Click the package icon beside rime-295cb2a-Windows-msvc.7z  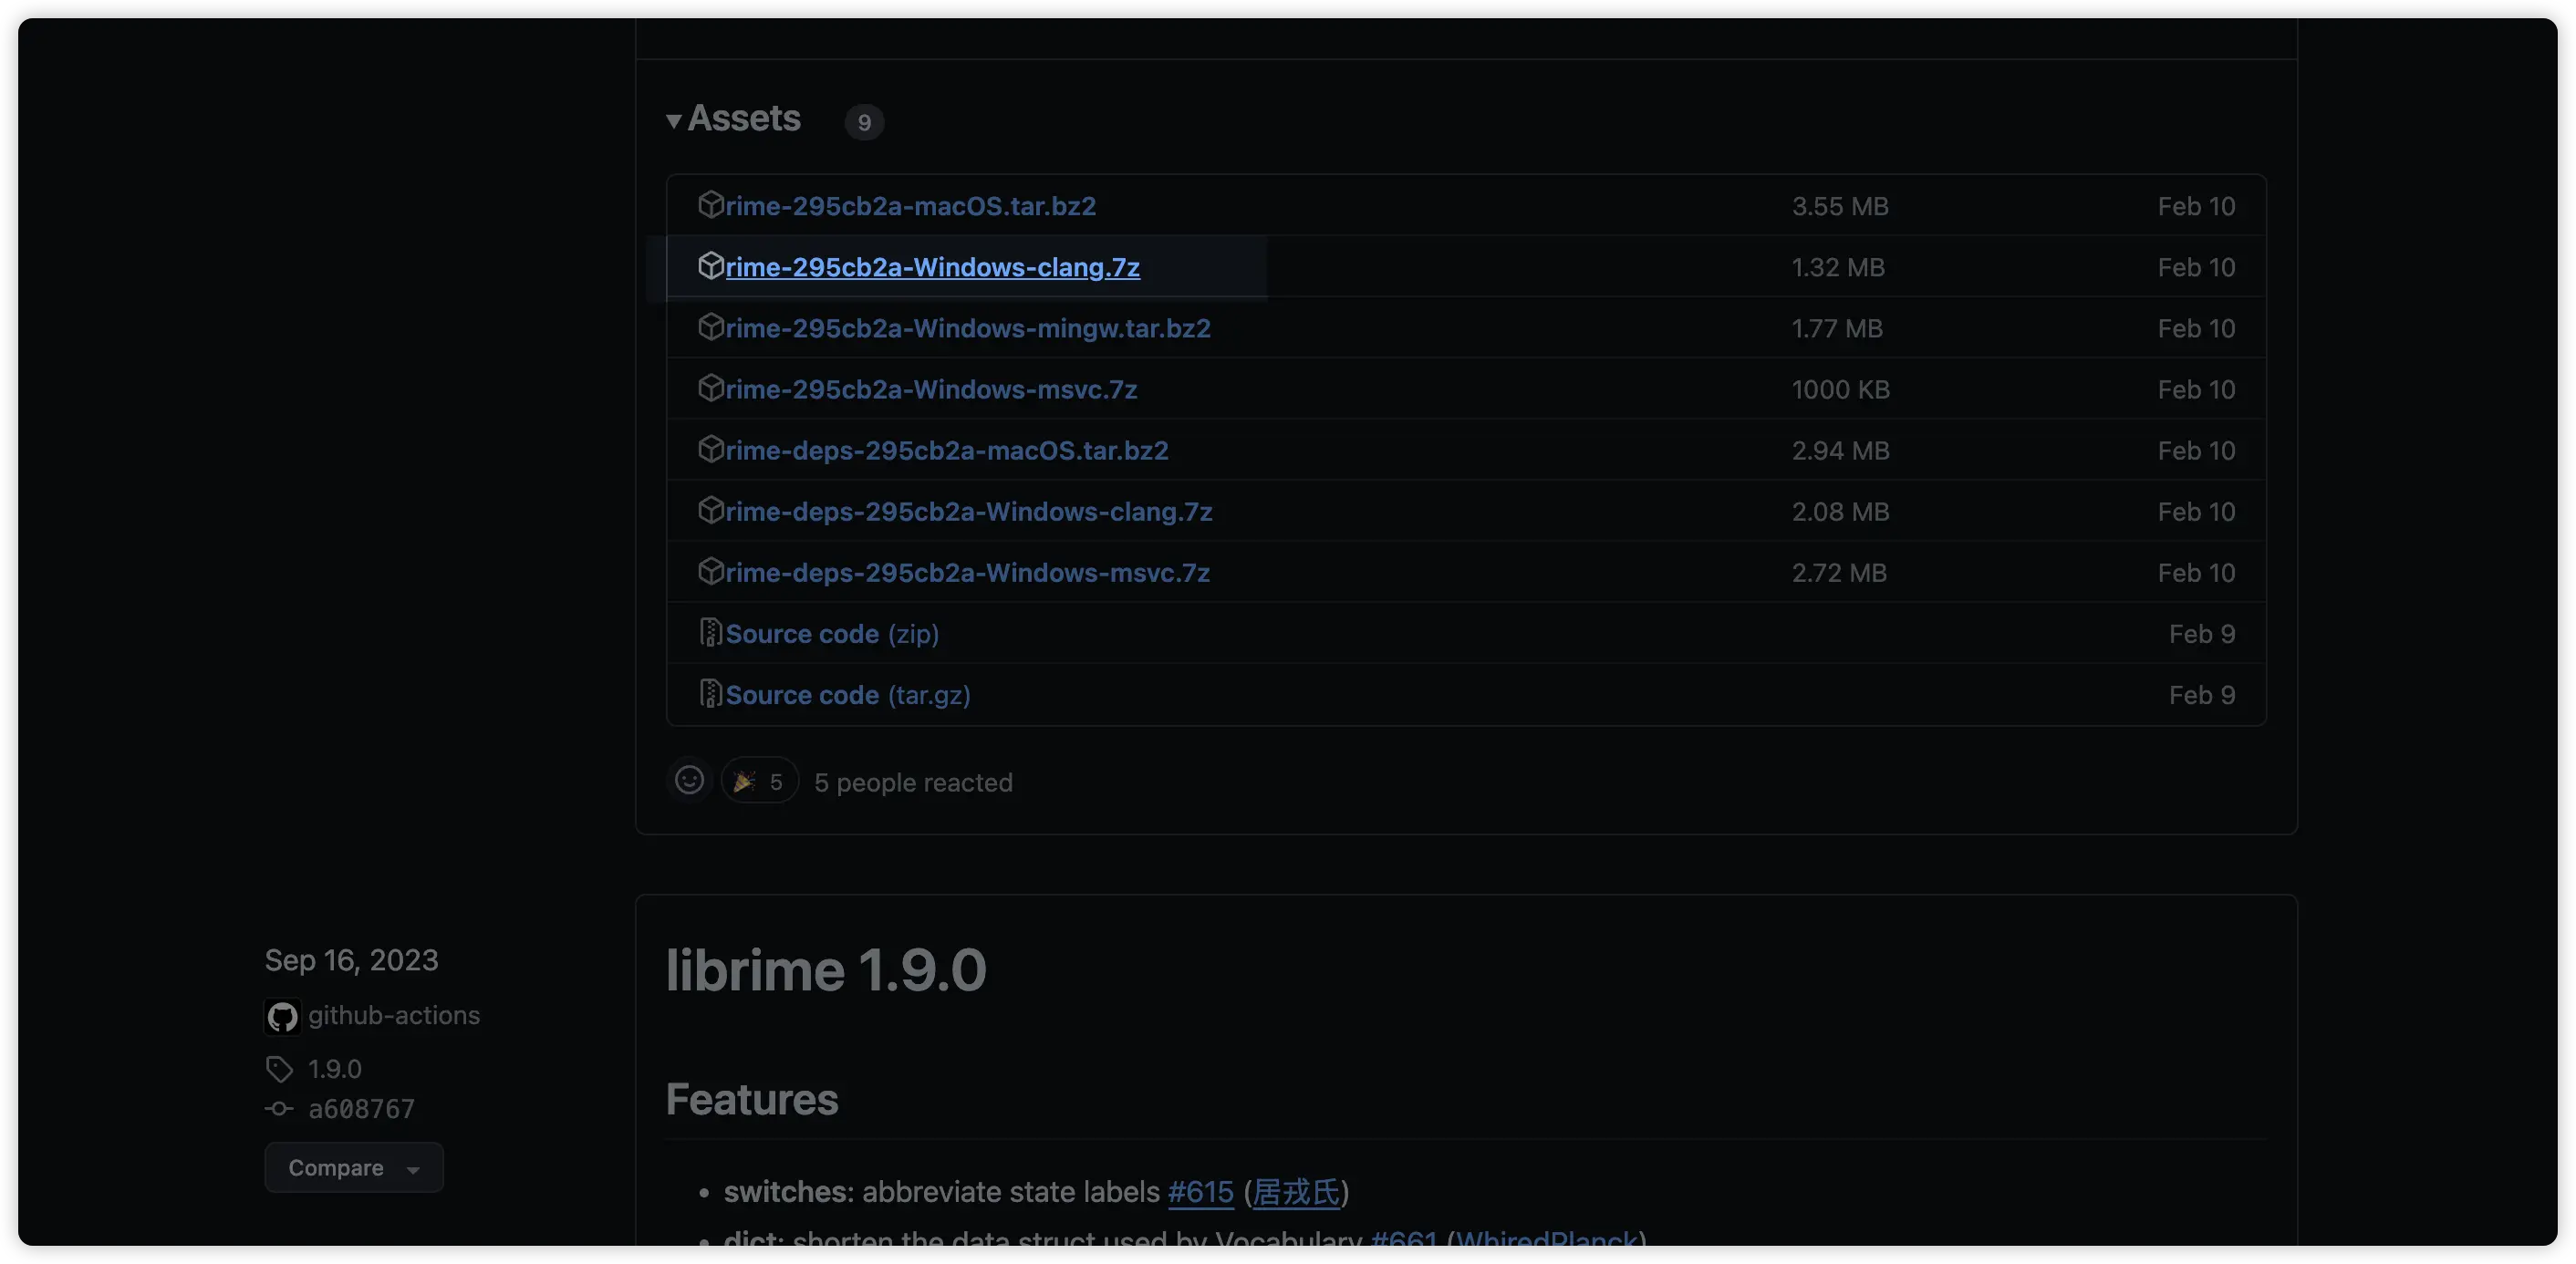coord(710,388)
